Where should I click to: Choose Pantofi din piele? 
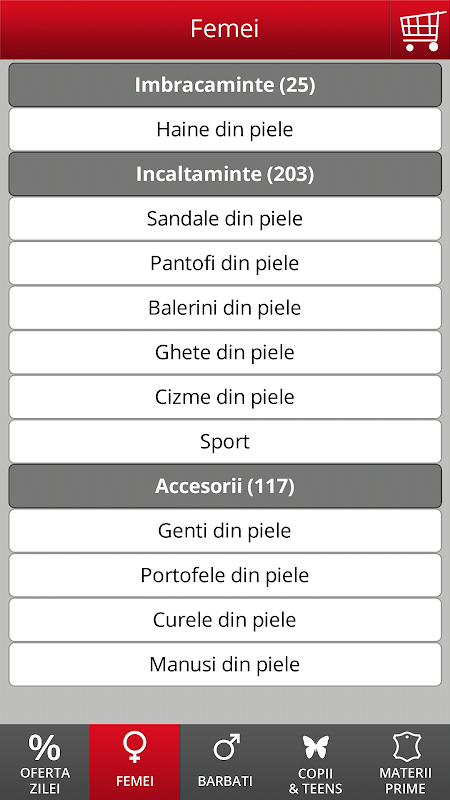click(x=225, y=263)
